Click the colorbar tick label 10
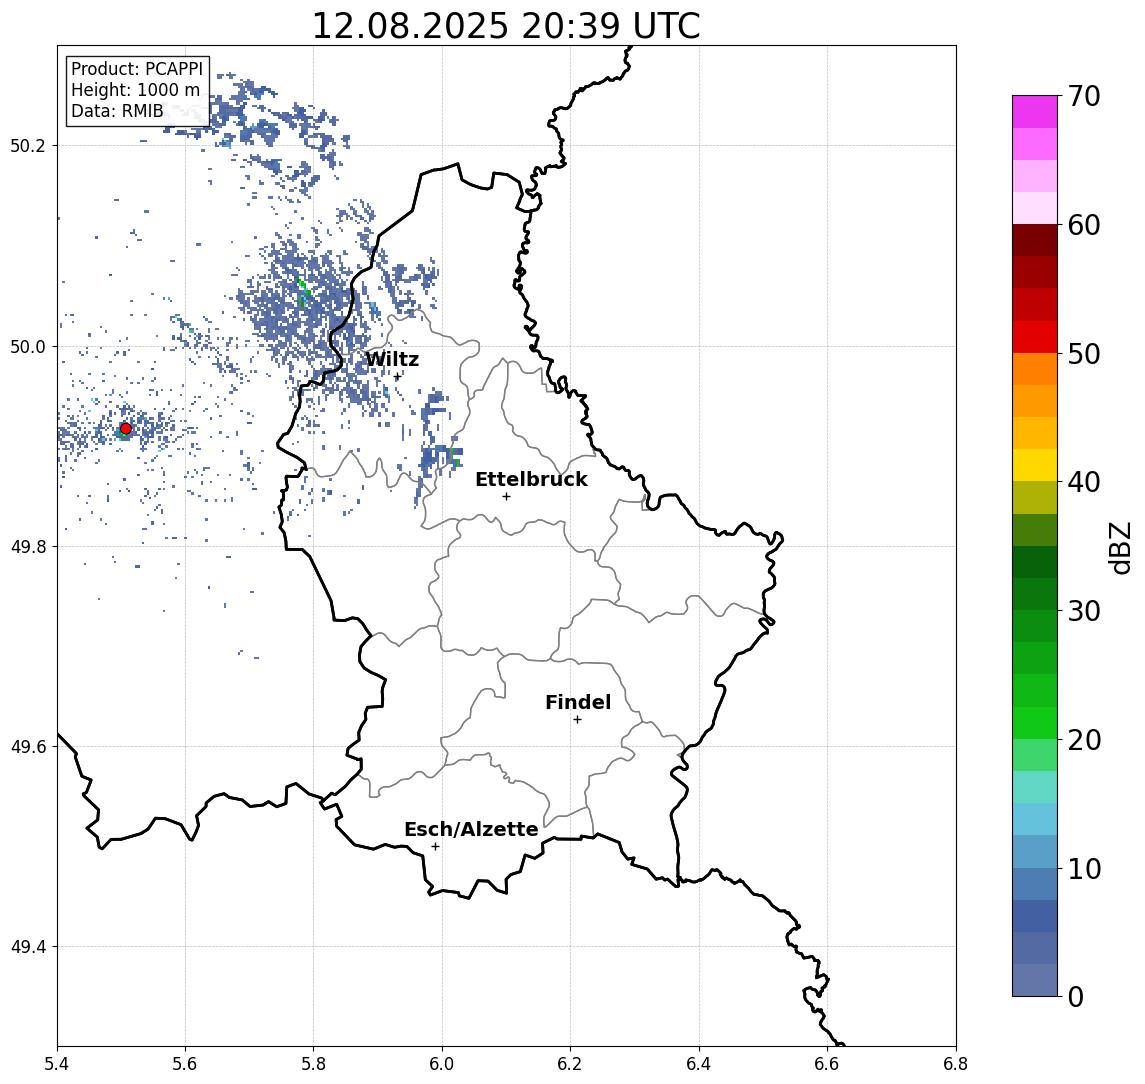The width and height of the screenshot is (1145, 1084). [1083, 868]
